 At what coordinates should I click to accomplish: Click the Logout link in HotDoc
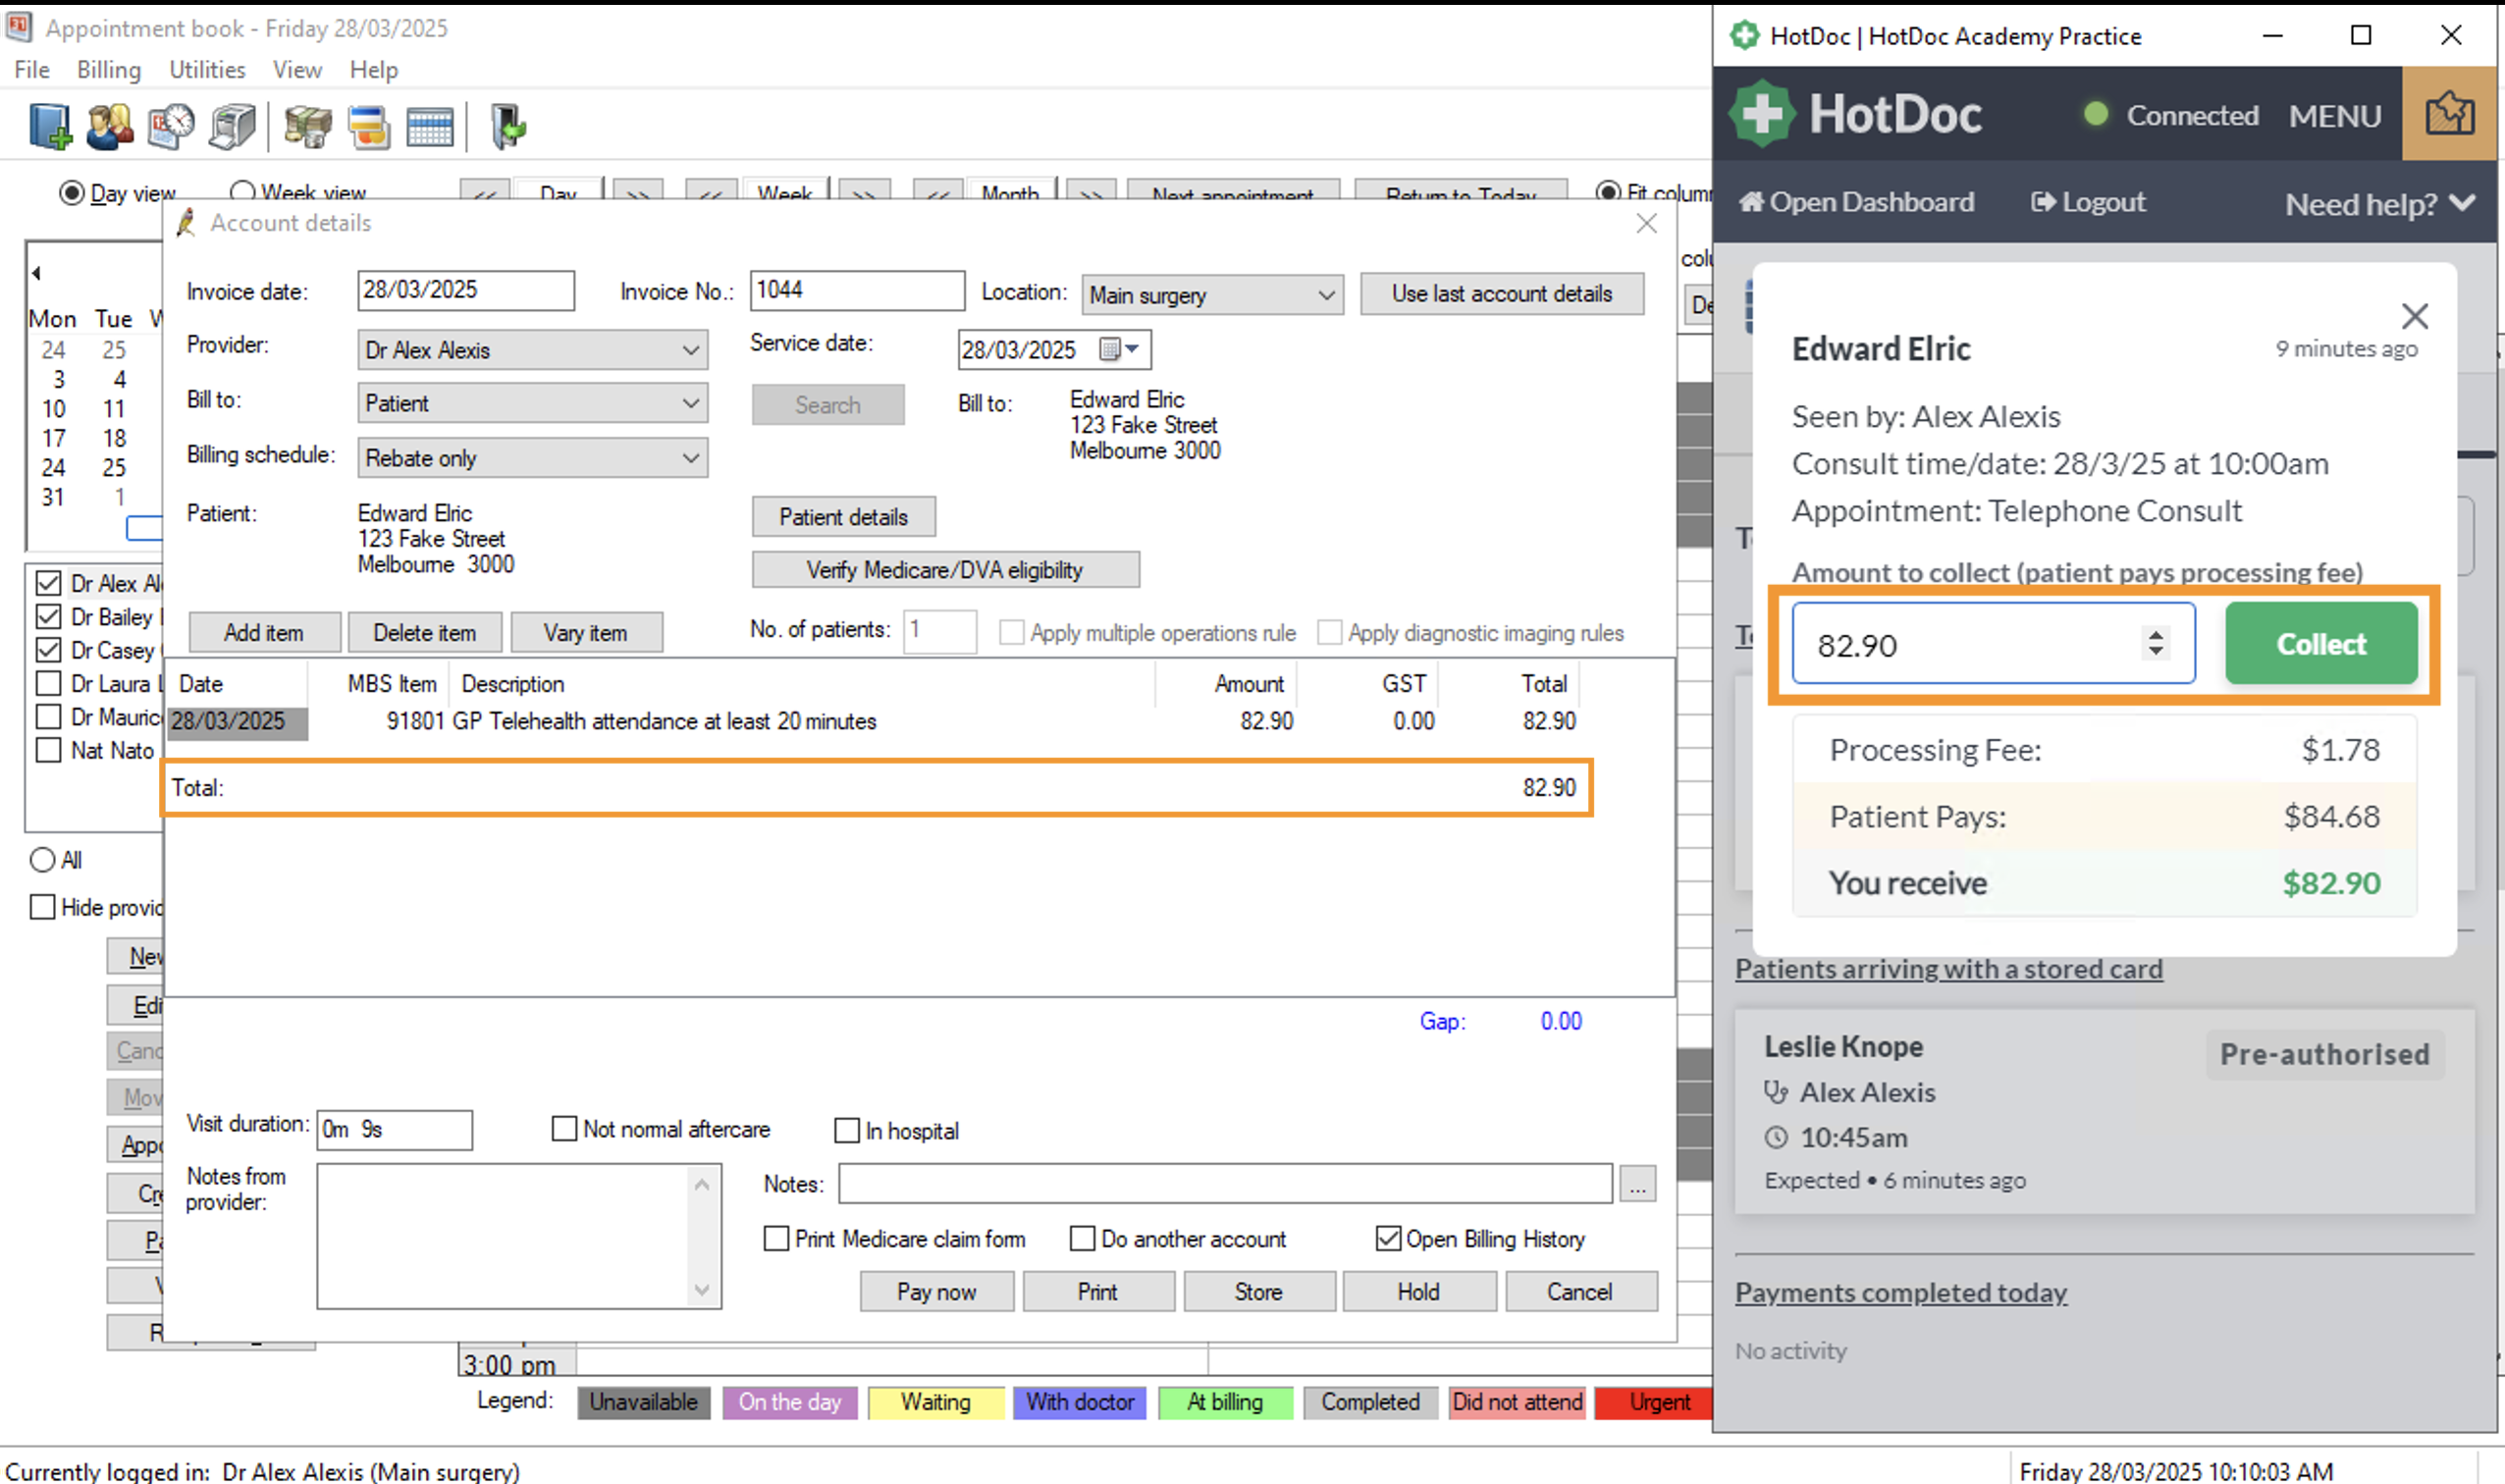tap(2088, 202)
